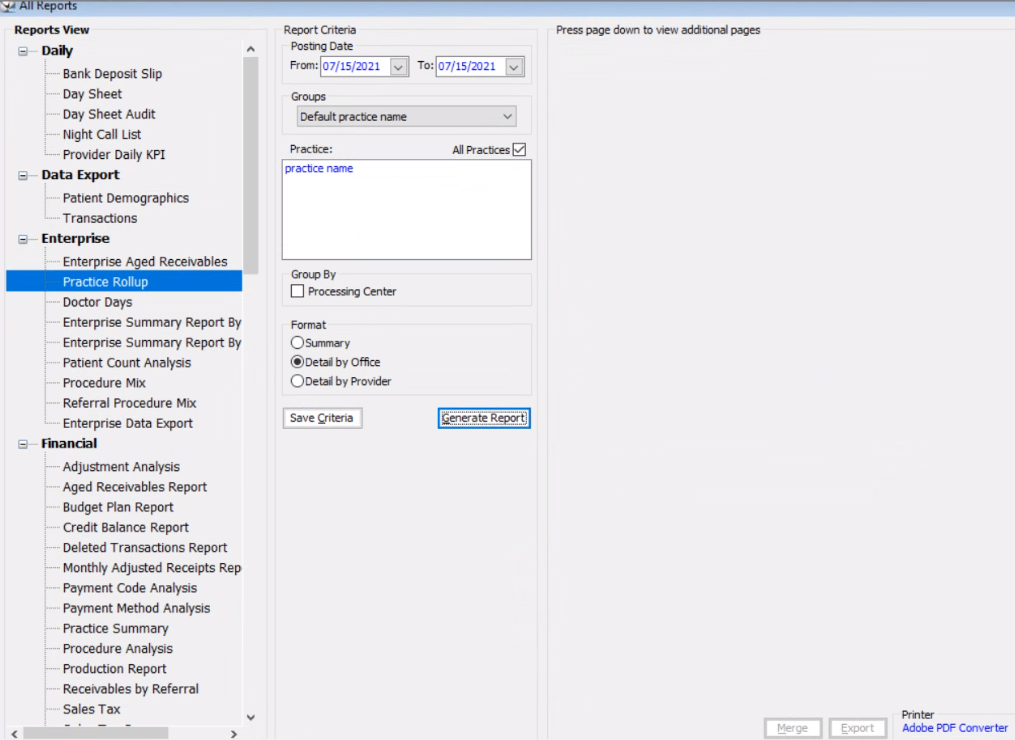Select the Adjustment Analysis report

pyautogui.click(x=121, y=467)
